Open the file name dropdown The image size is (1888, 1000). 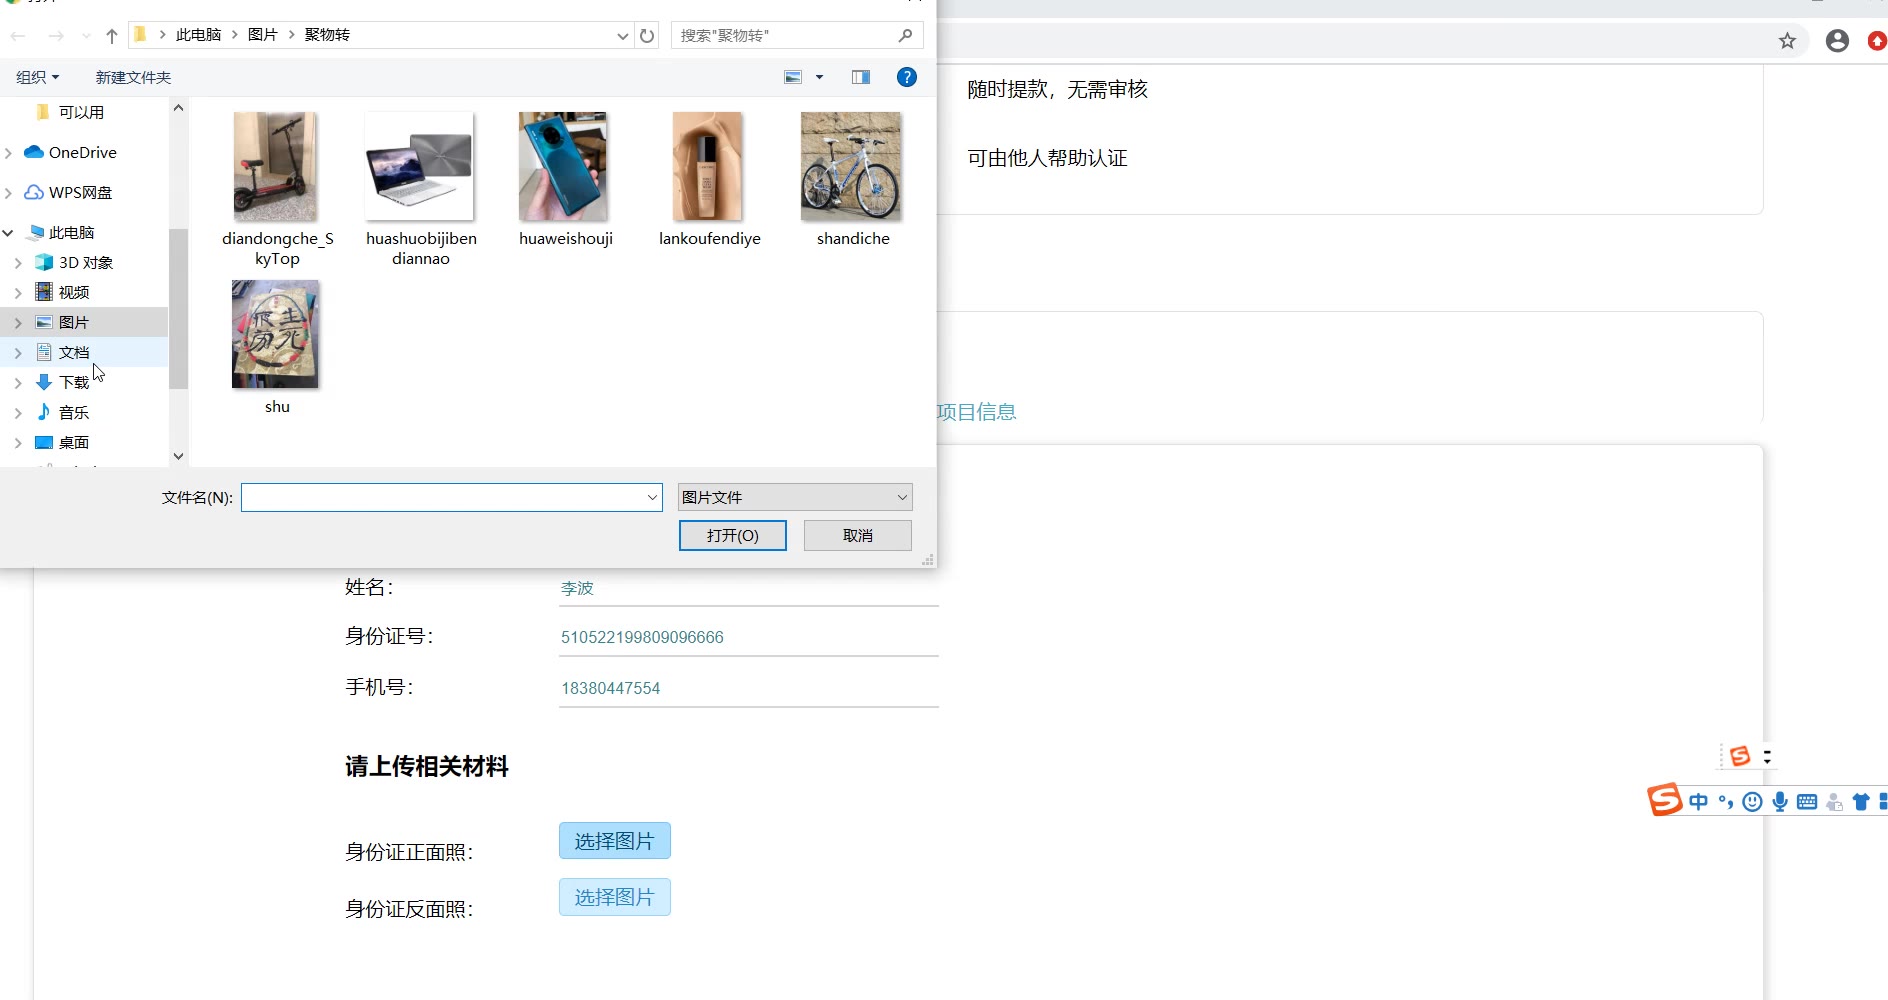652,497
